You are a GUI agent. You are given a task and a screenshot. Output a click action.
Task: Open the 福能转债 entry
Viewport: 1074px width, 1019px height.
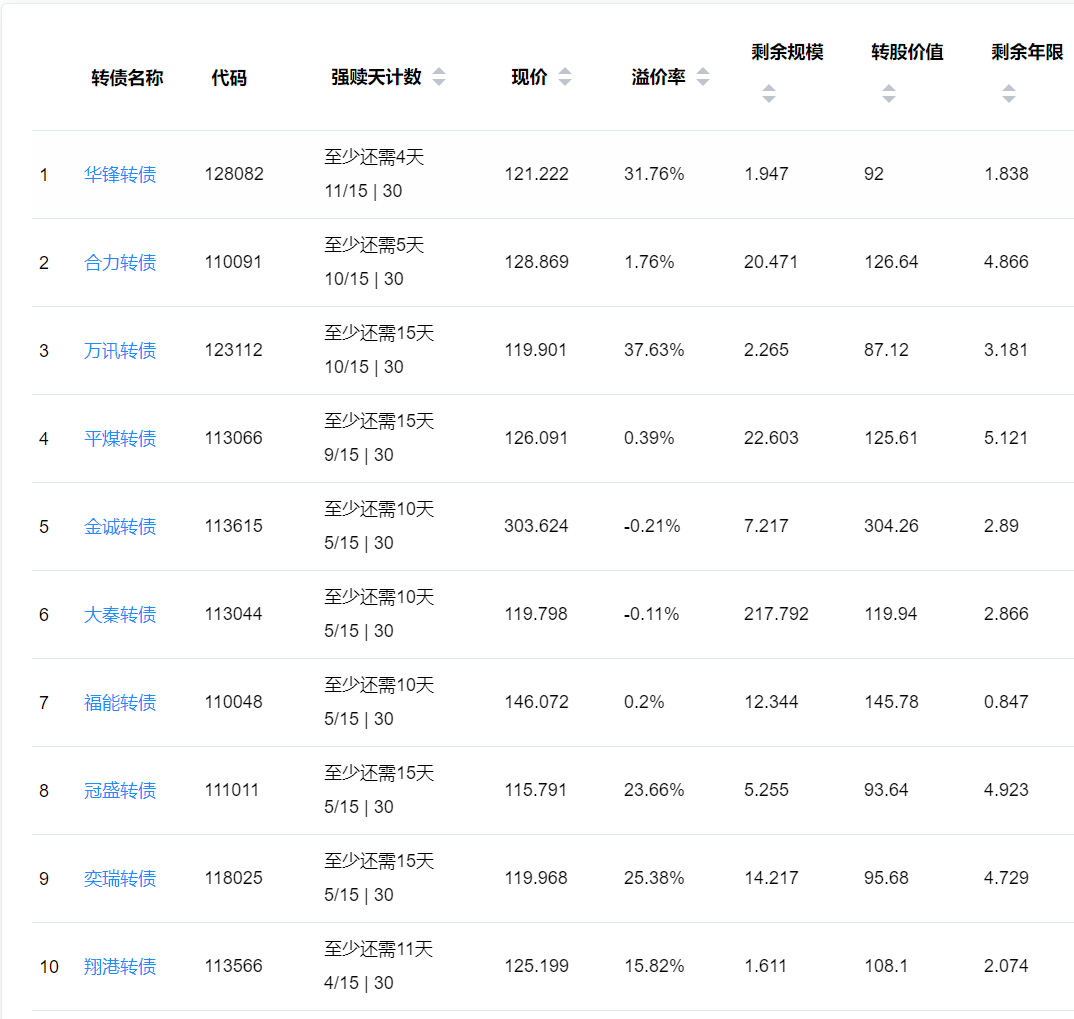[120, 703]
